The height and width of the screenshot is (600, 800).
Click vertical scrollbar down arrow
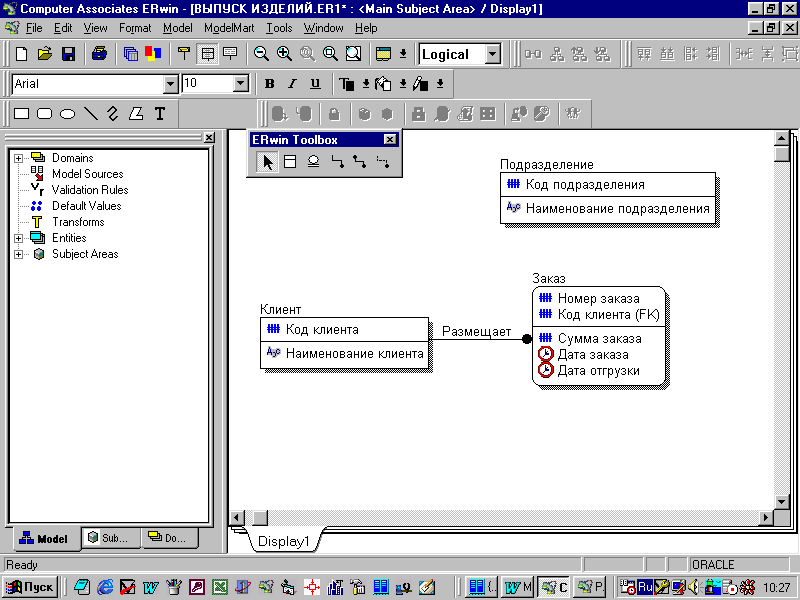click(782, 502)
